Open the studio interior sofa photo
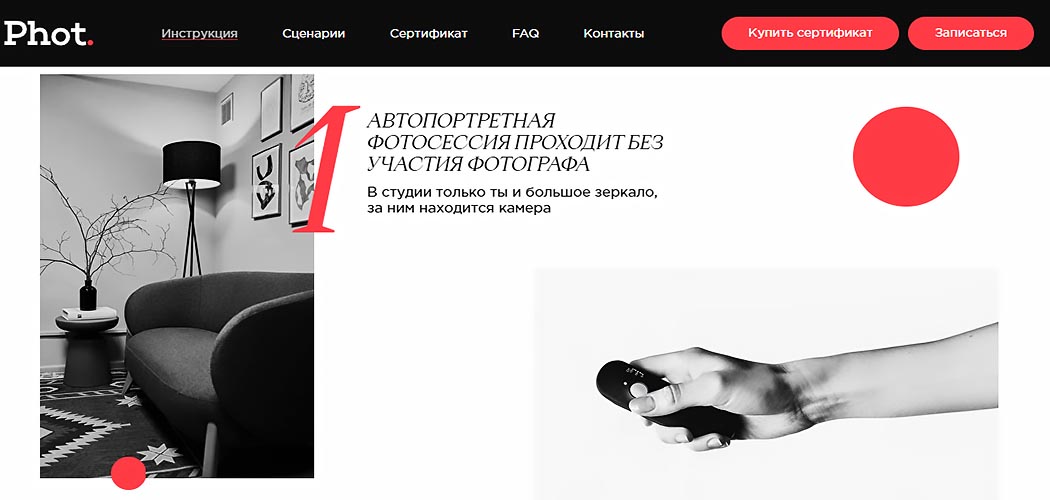The height and width of the screenshot is (500, 1050). point(177,276)
